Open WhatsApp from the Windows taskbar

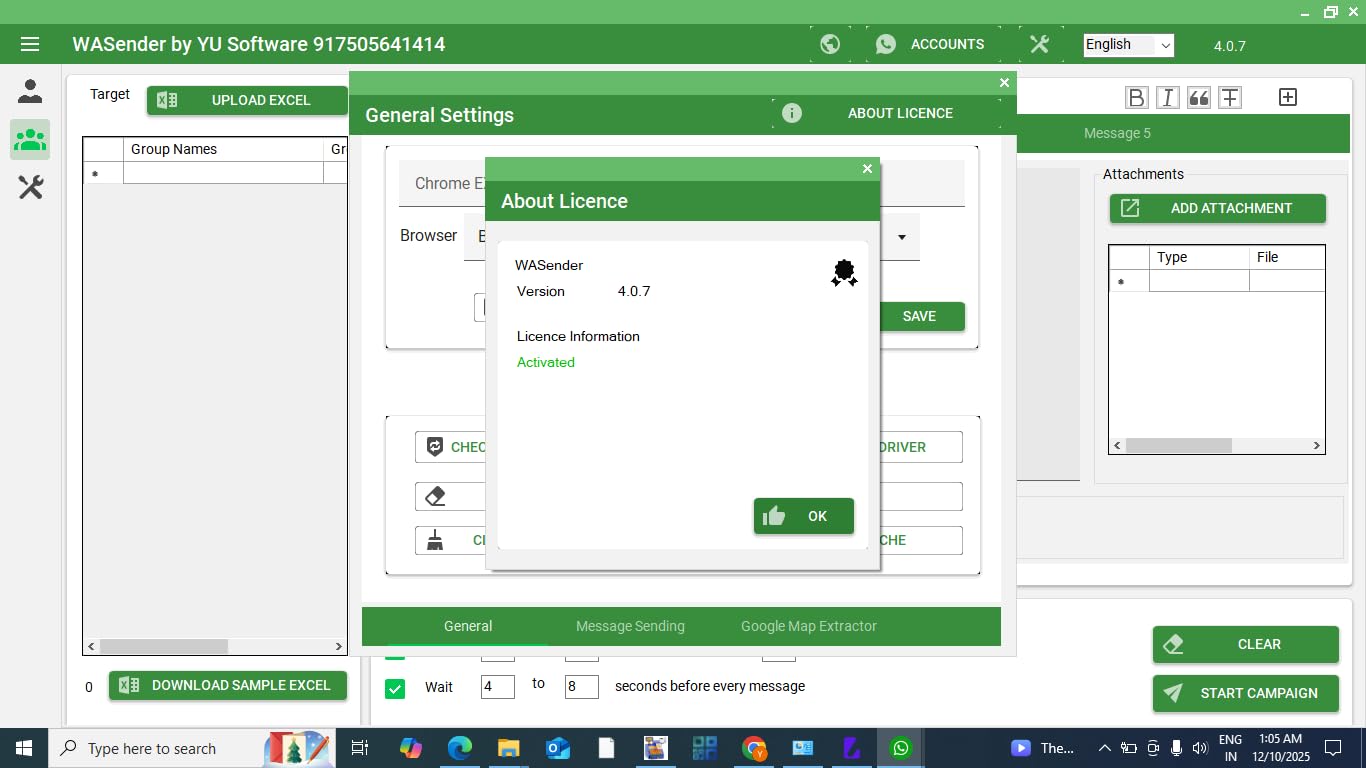901,748
